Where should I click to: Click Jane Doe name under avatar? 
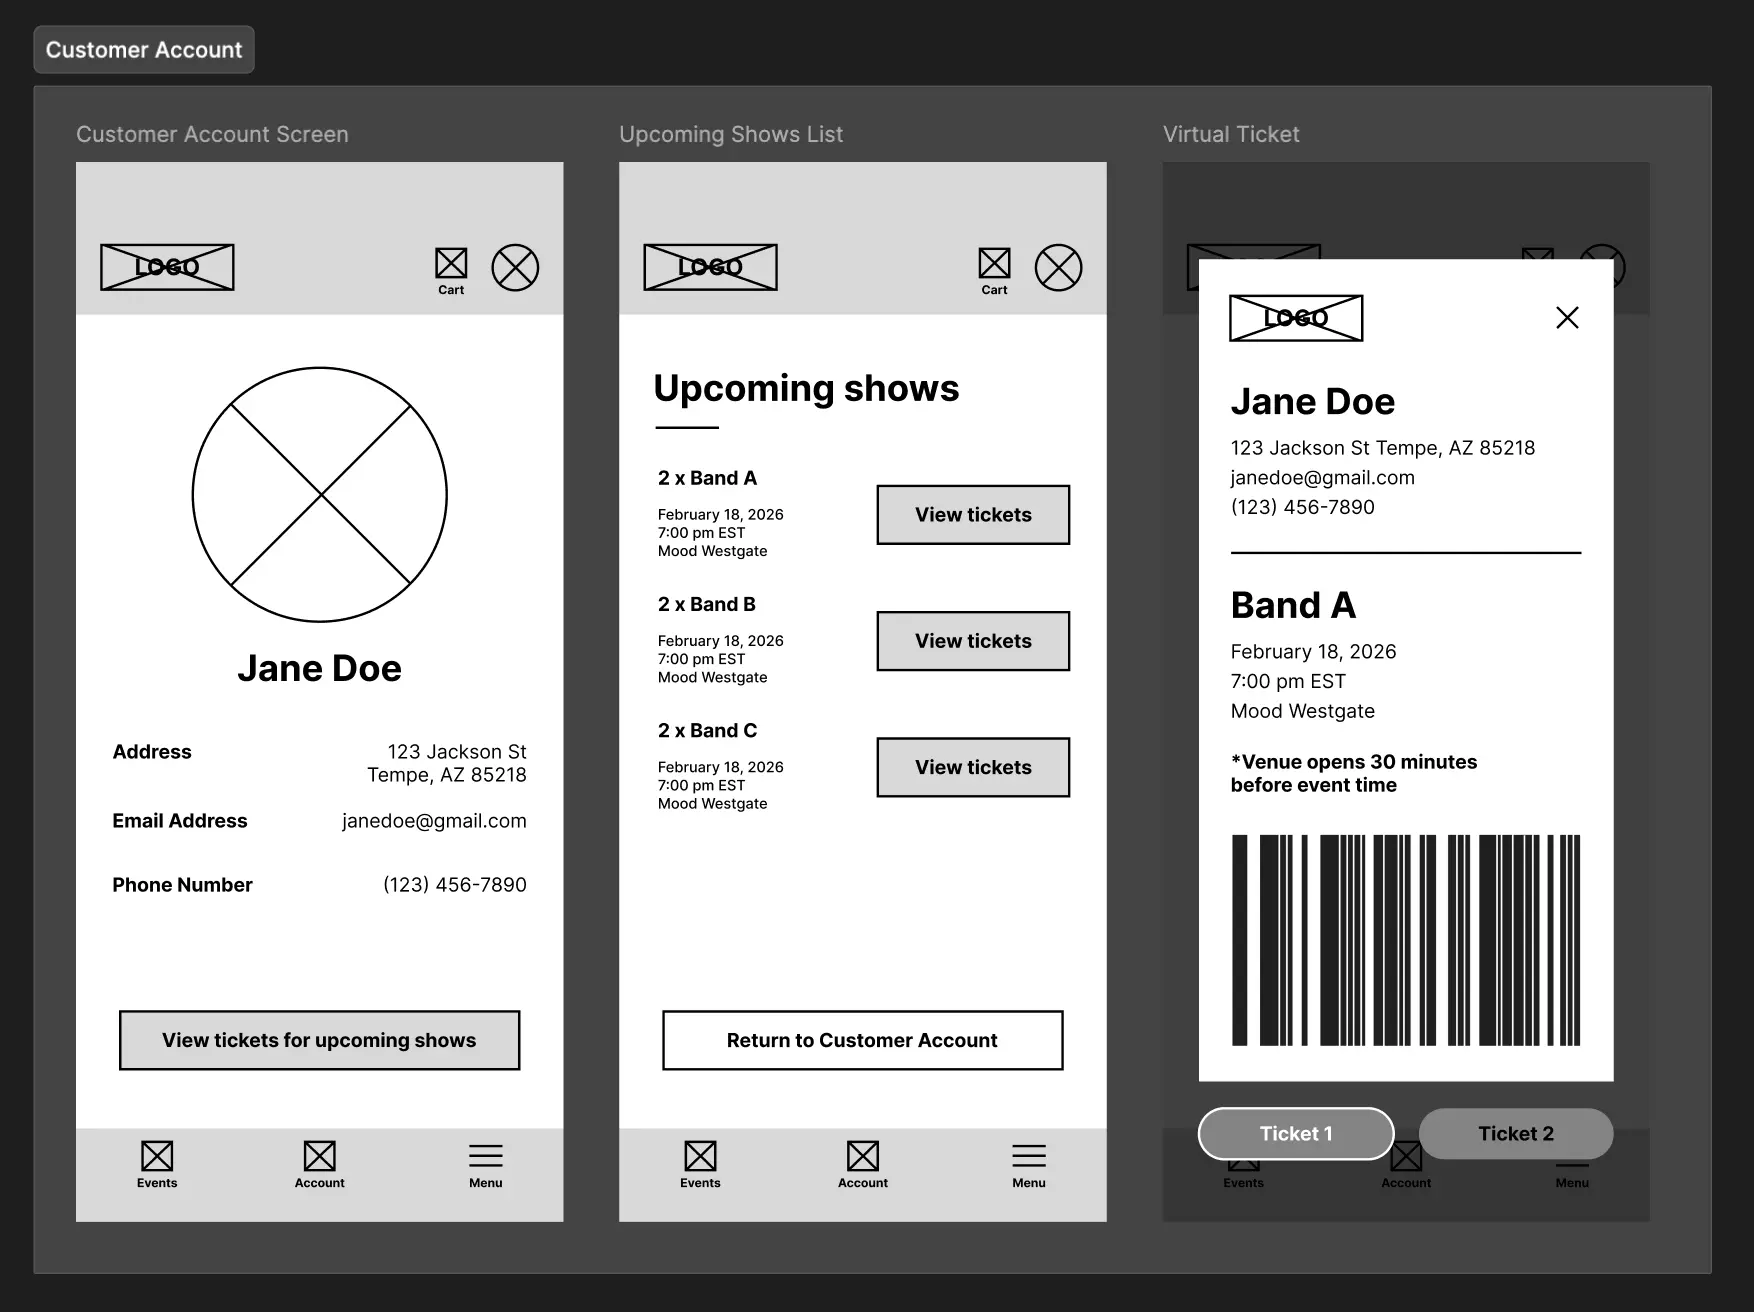(320, 668)
